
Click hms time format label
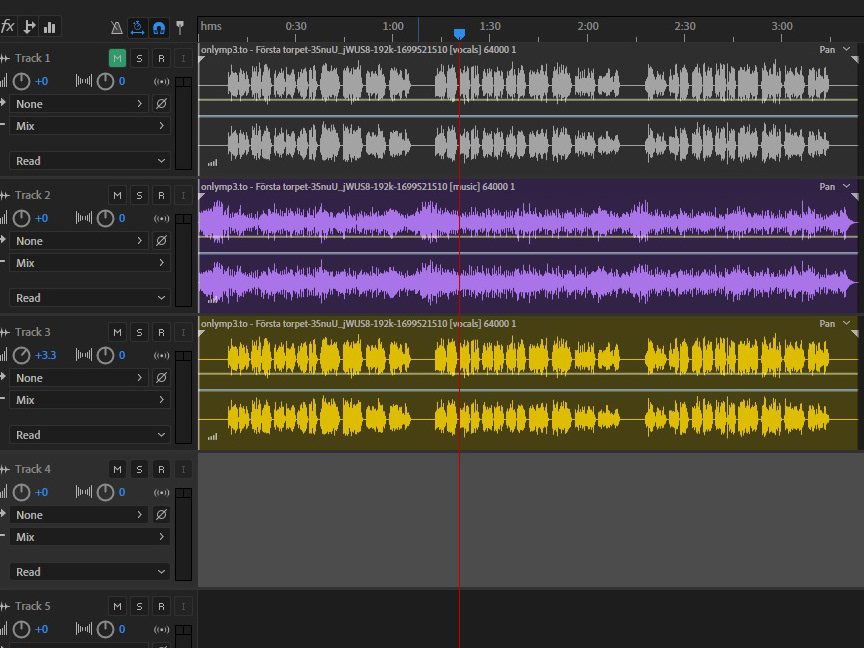pyautogui.click(x=211, y=26)
